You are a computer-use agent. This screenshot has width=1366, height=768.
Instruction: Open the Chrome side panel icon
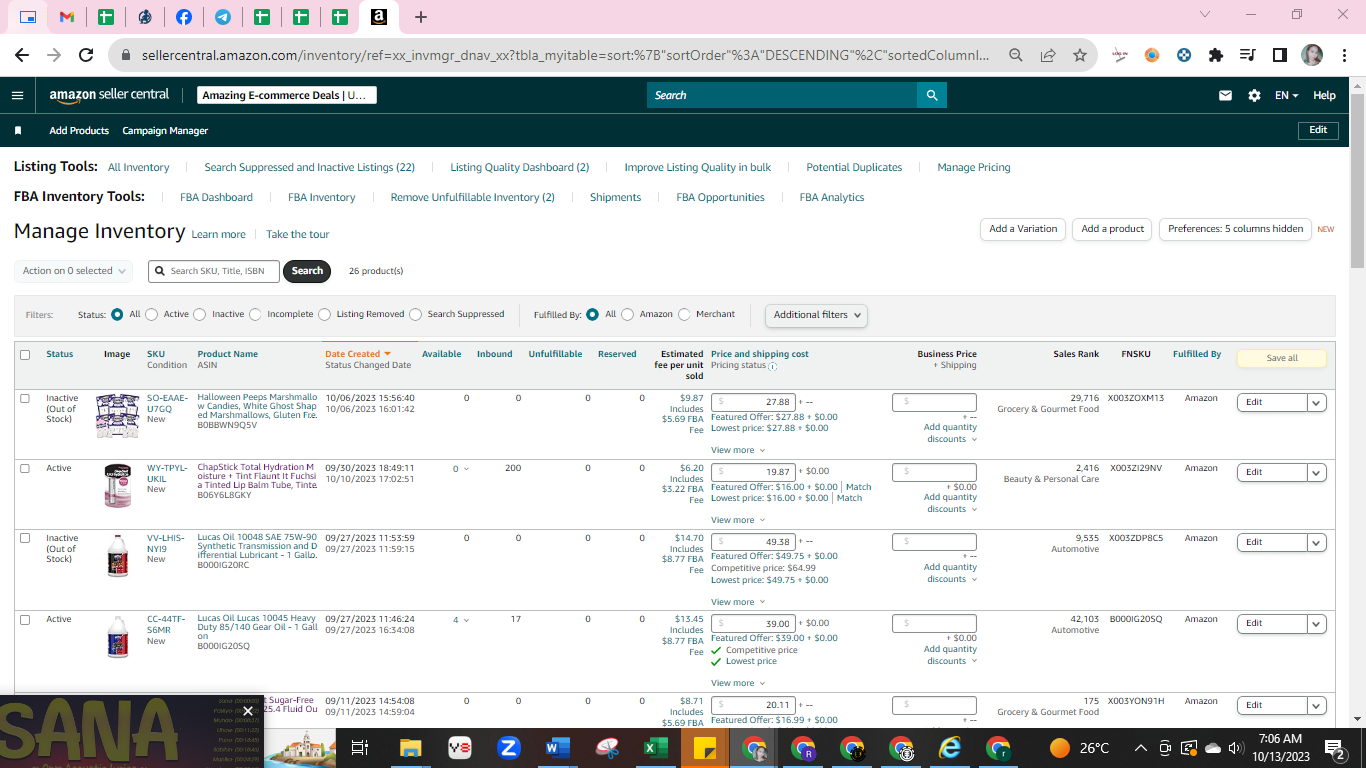pos(1280,55)
